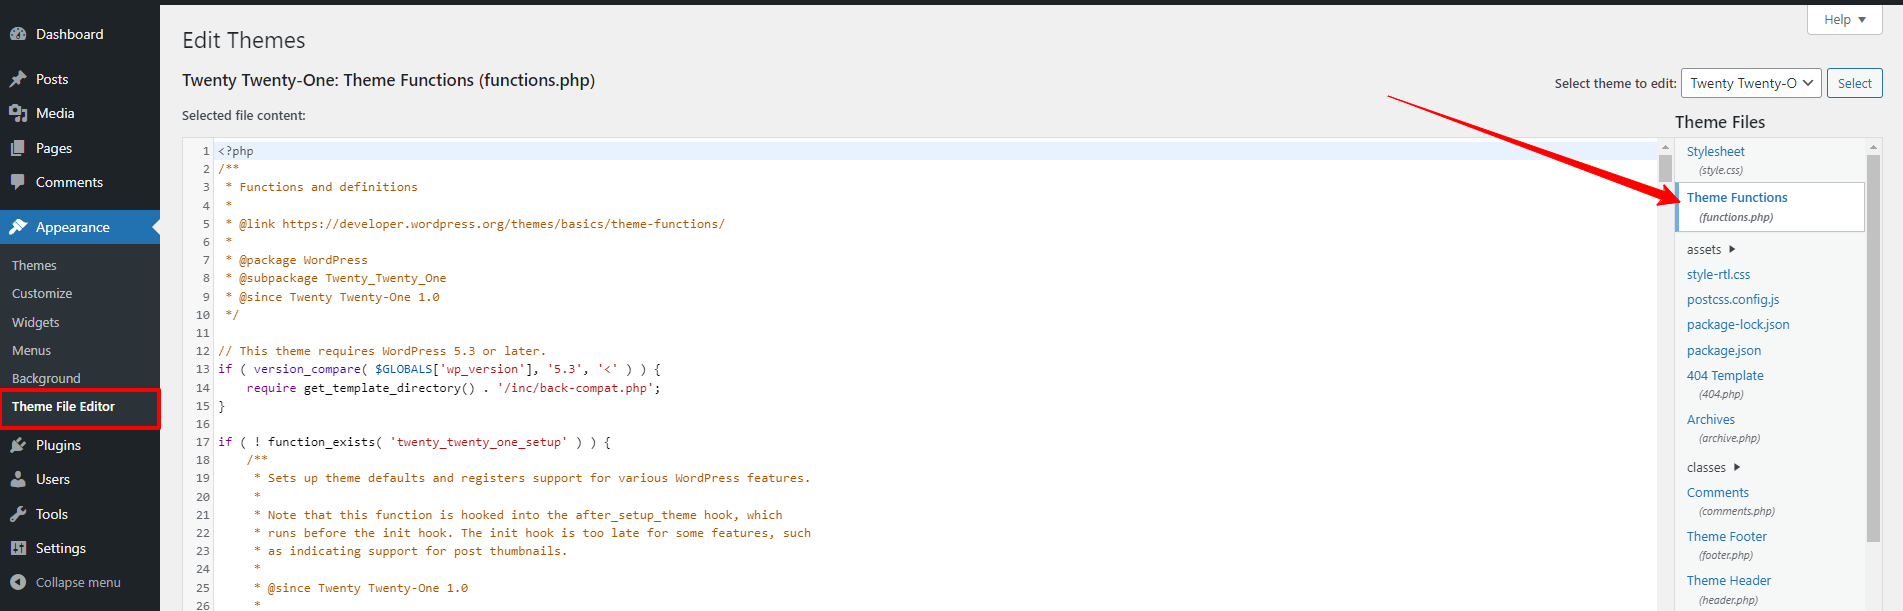Open the theme selection dropdown

click(1751, 83)
